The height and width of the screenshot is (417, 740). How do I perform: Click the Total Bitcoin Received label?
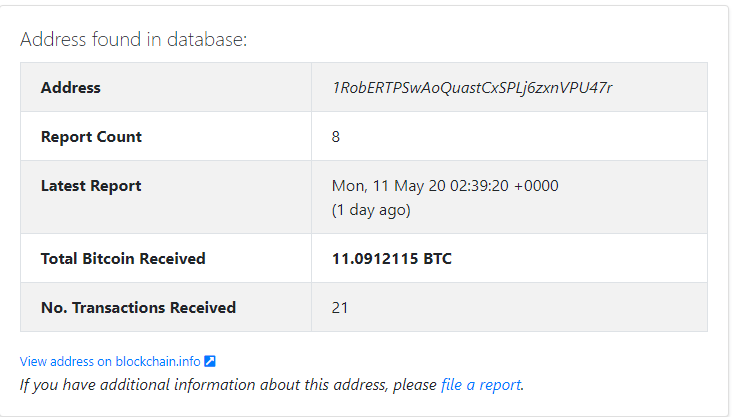[x=123, y=259]
